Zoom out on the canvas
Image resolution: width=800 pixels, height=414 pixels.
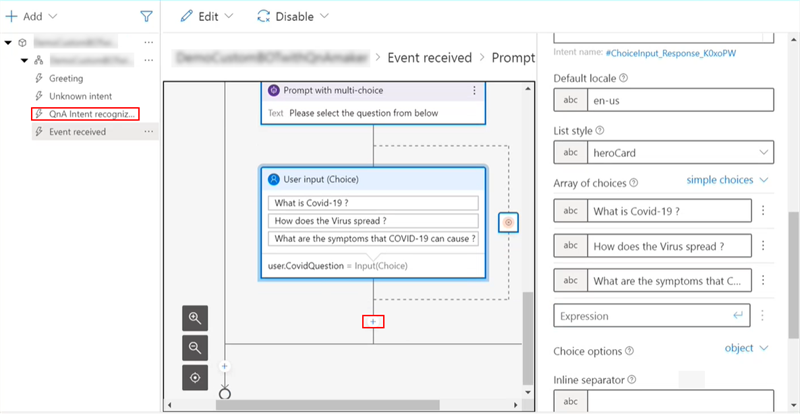click(195, 348)
